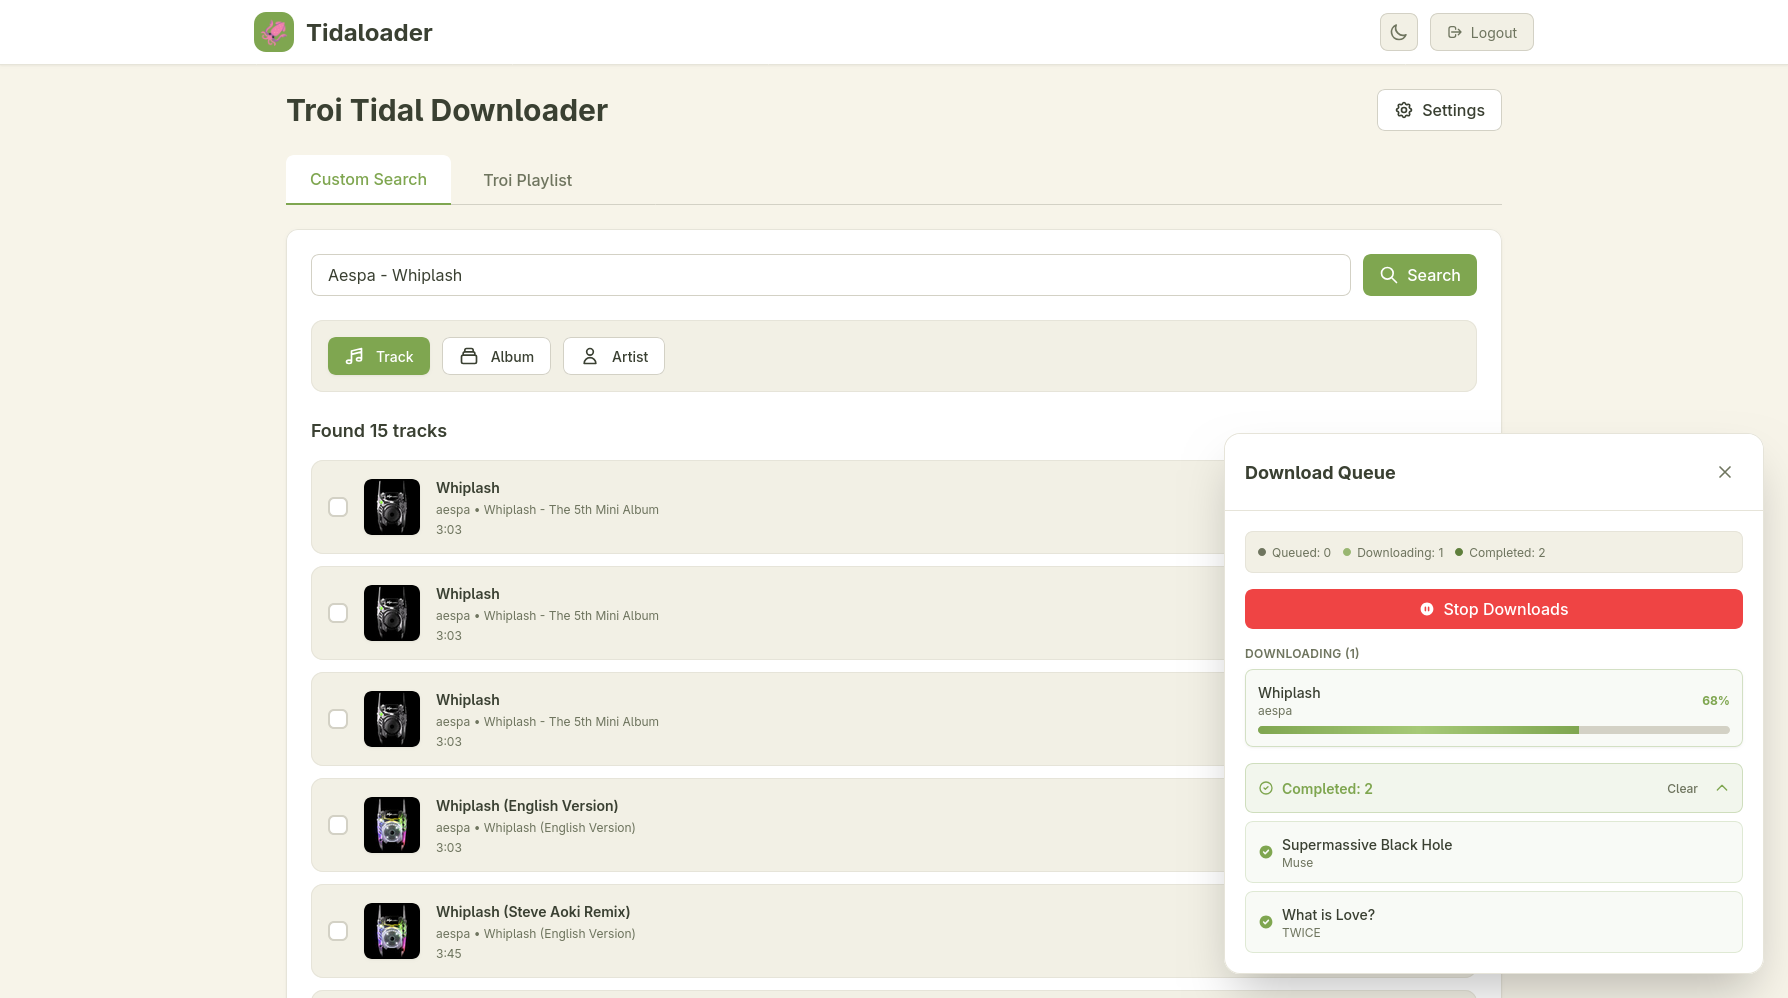Click the "Troi Tidal Downloader" page title
The image size is (1788, 998).
click(447, 110)
